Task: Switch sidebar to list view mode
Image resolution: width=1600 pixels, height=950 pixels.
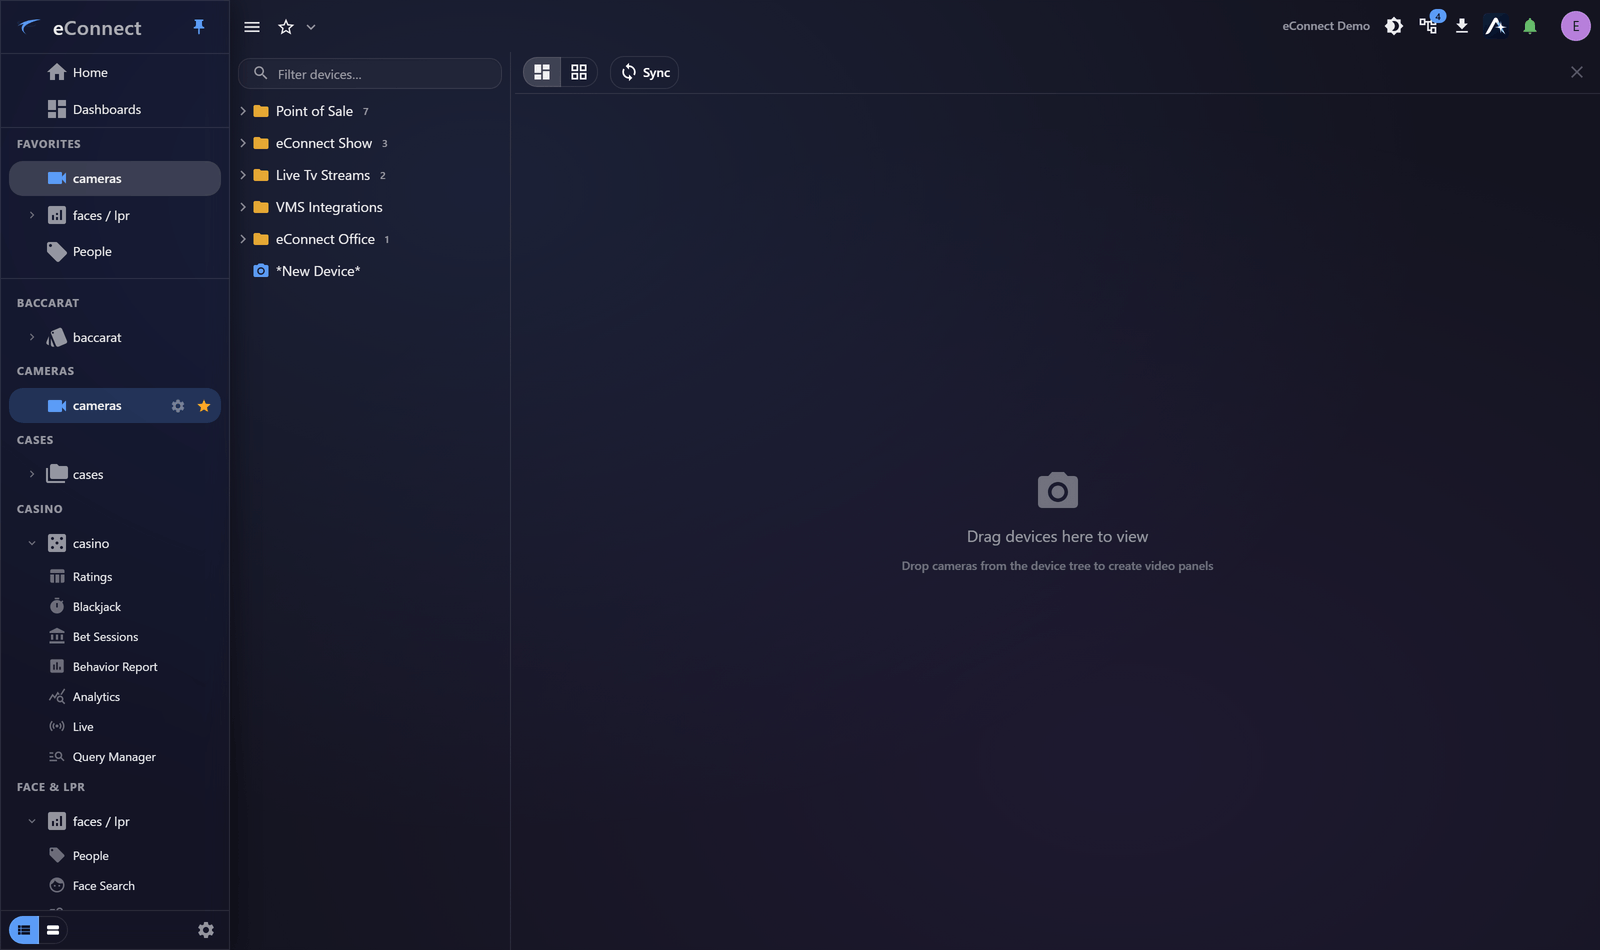Action: [x=24, y=930]
